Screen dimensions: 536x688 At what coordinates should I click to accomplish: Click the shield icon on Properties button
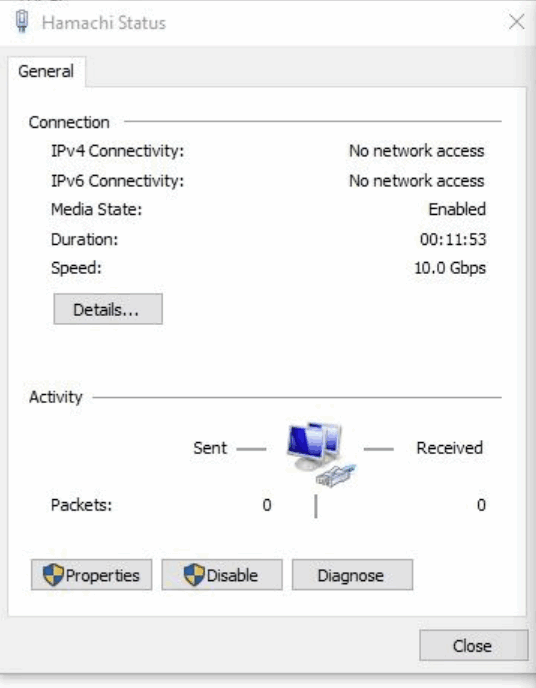54,575
